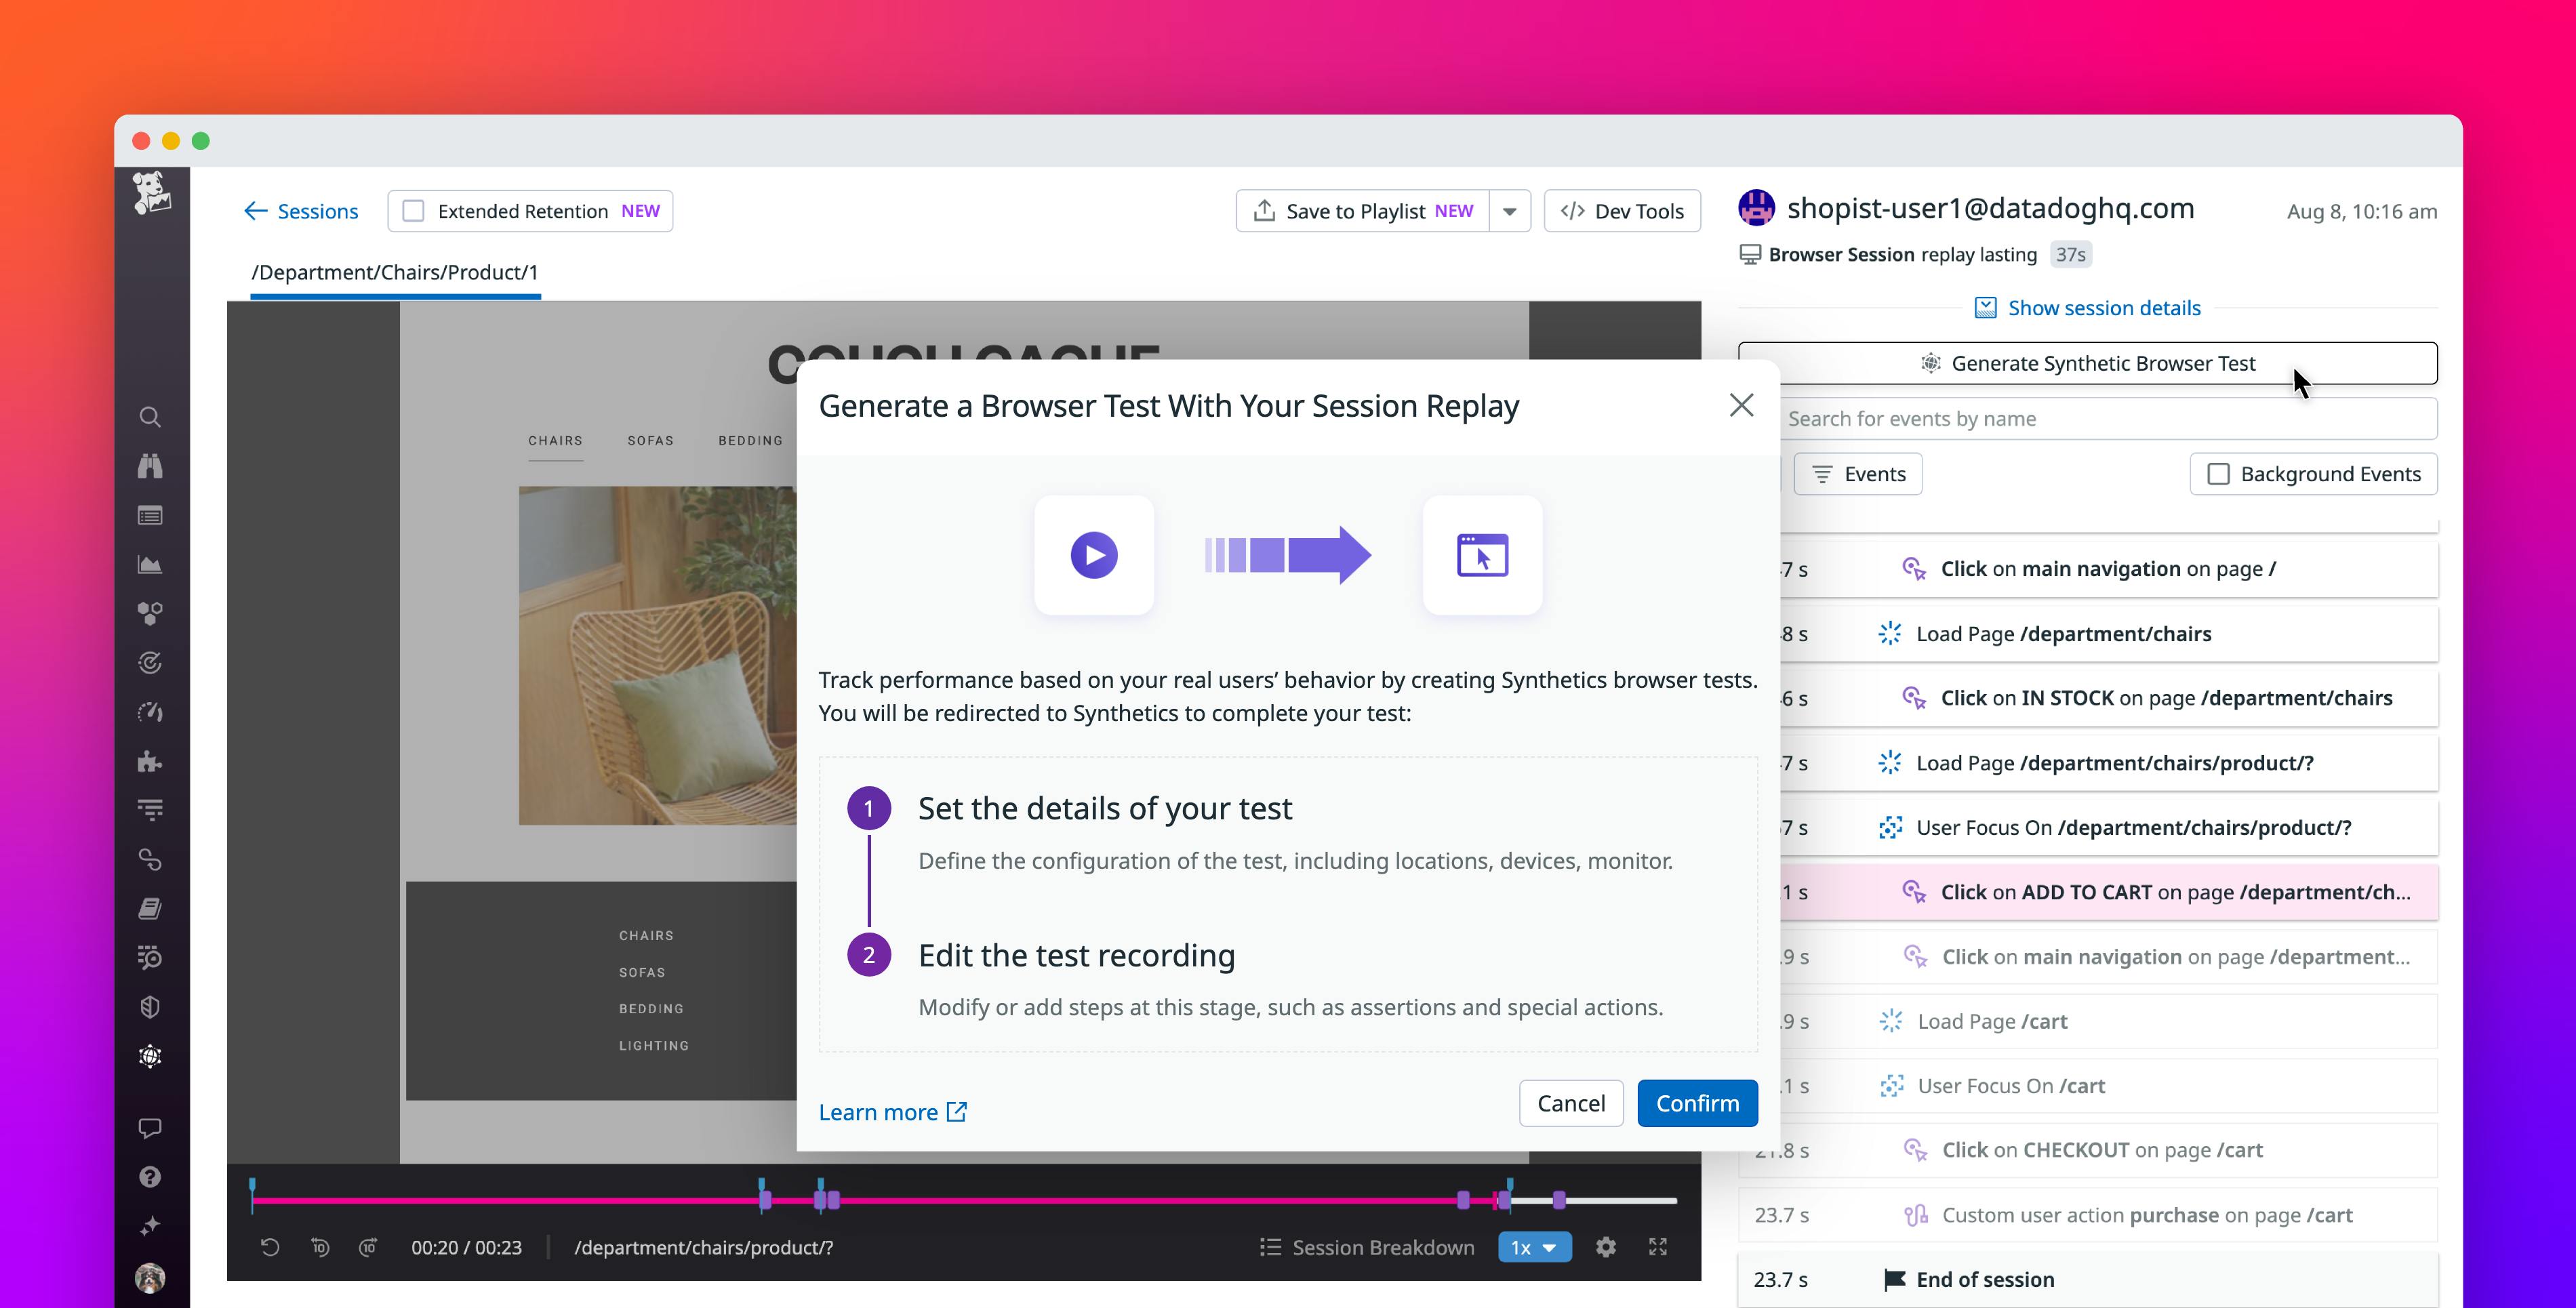
Task: Toggle the Extended Retention checkbox
Action: tap(413, 211)
